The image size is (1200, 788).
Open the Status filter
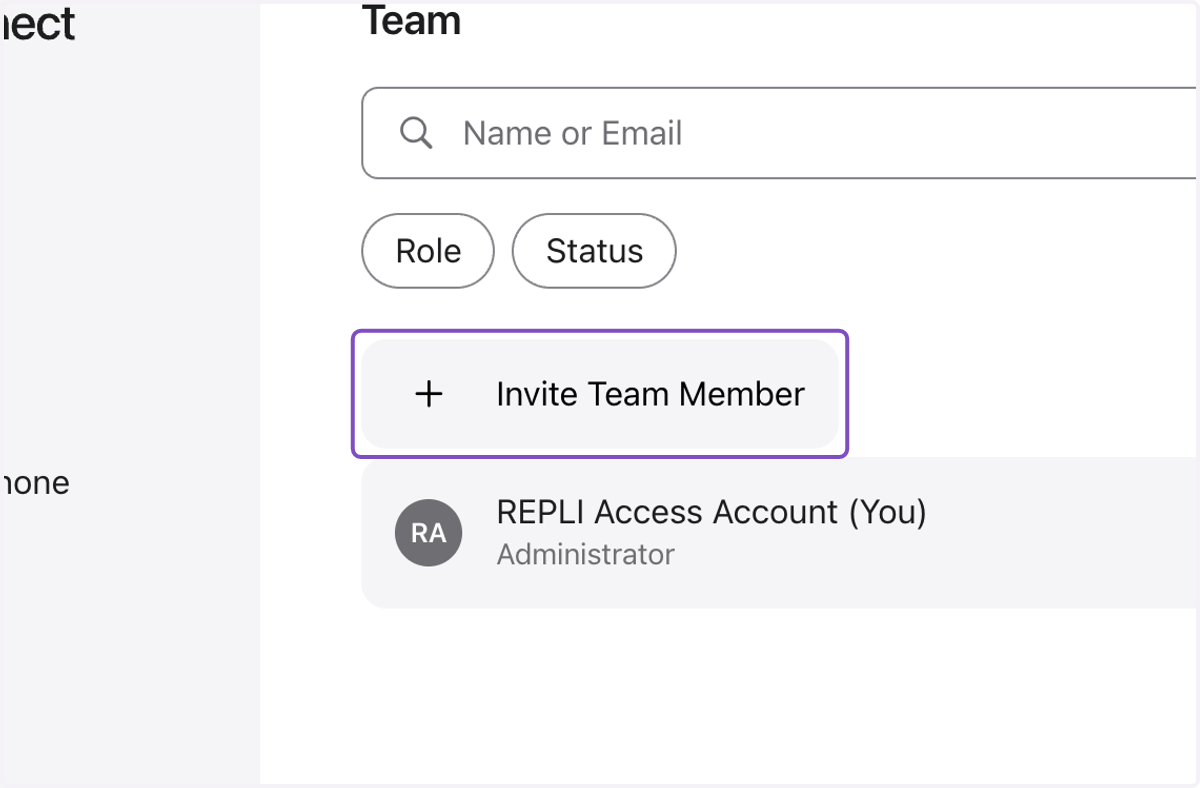(594, 251)
